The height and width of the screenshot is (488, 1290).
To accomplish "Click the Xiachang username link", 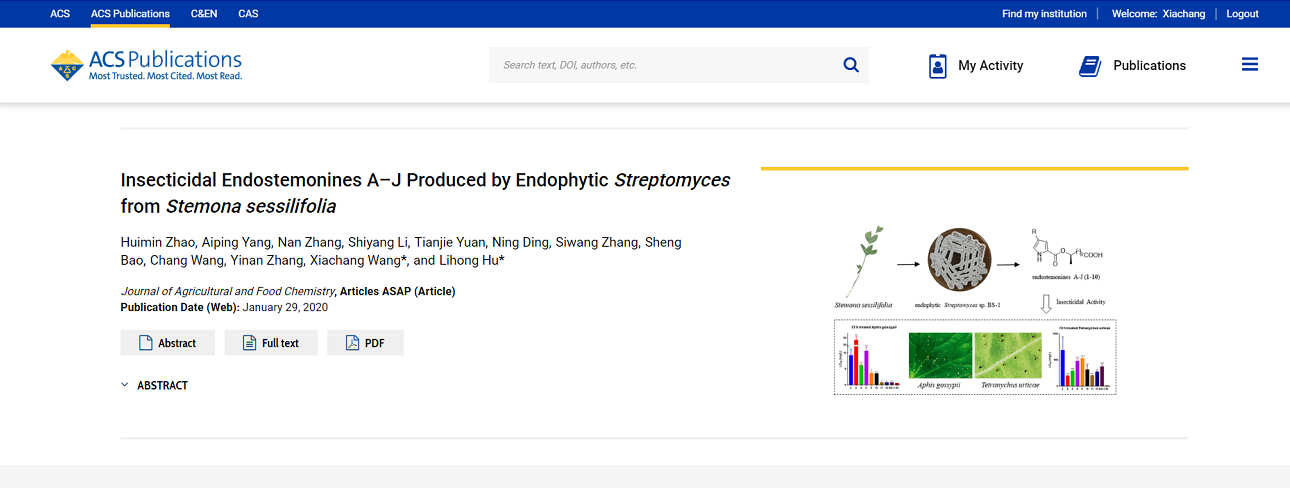I will point(1183,14).
